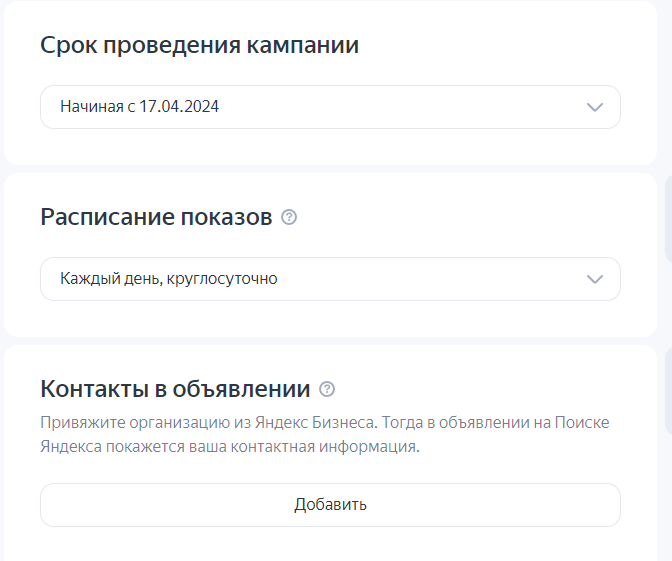Click heading Расписание показов

pyautogui.click(x=156, y=217)
